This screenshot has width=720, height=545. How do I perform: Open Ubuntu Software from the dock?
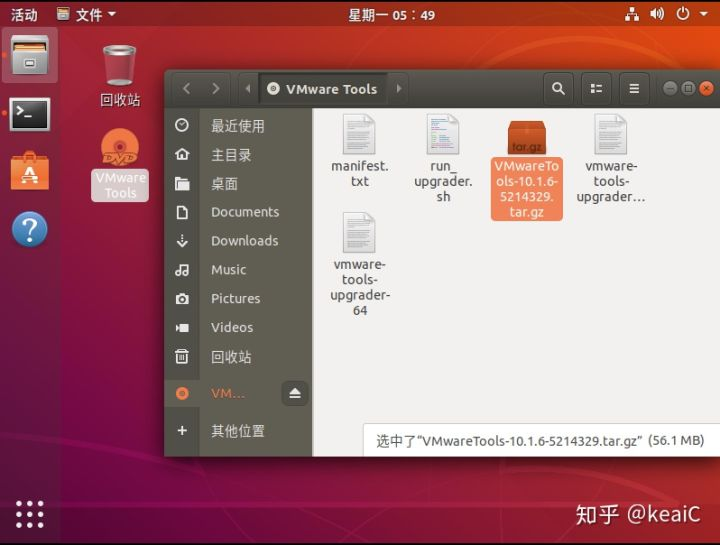[x=30, y=171]
